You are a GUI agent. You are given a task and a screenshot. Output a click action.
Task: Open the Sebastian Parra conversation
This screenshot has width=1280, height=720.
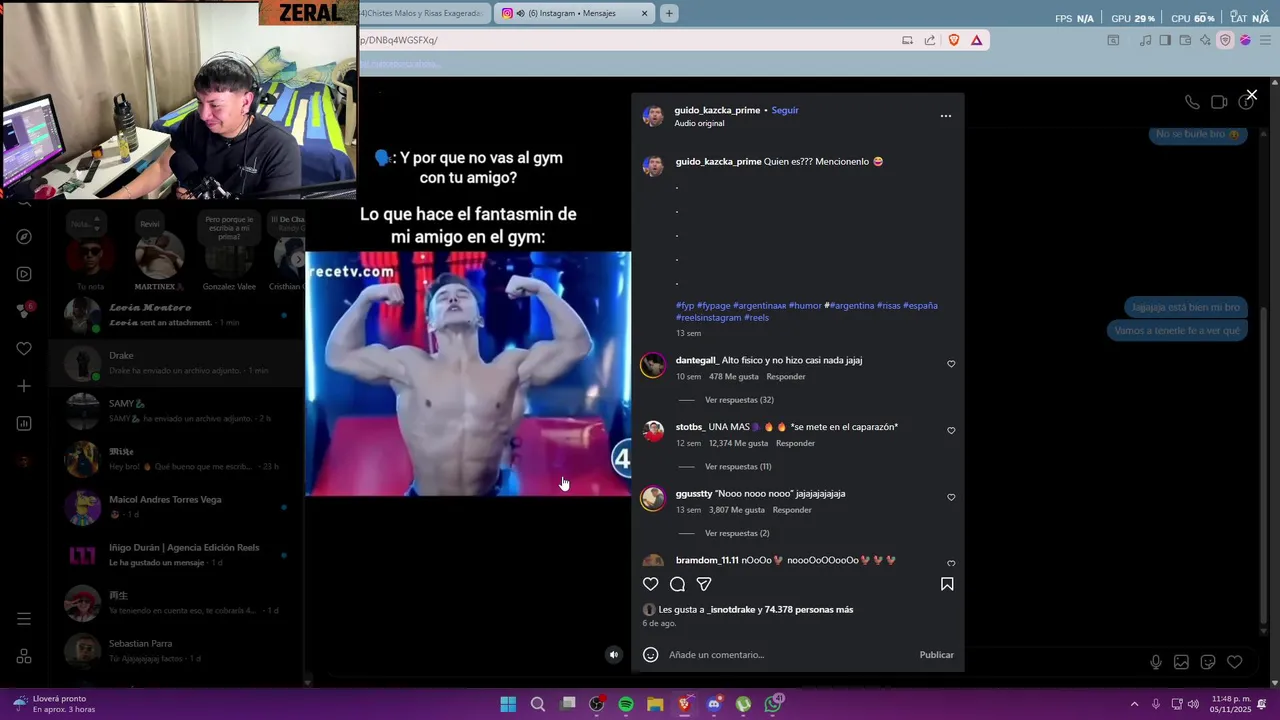coord(177,651)
